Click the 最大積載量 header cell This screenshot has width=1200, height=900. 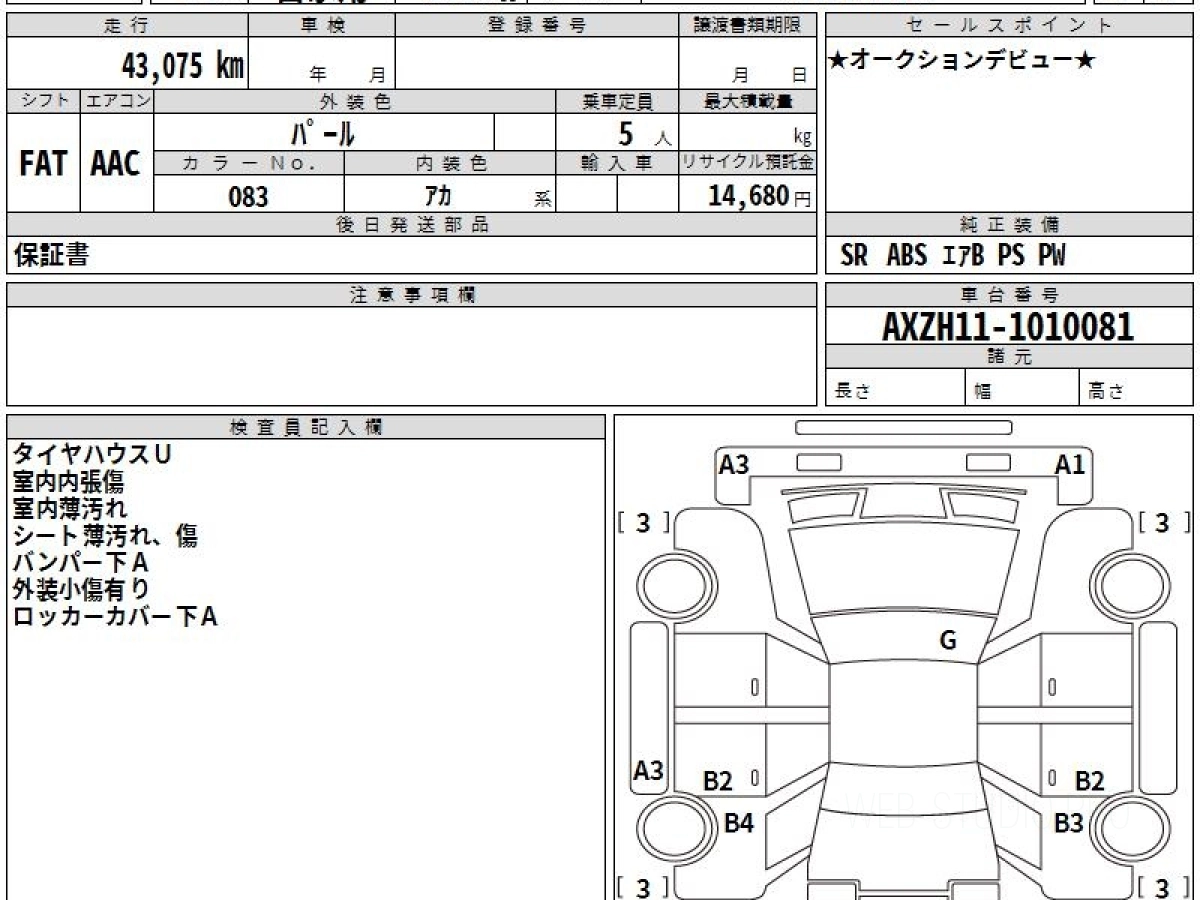(x=748, y=101)
